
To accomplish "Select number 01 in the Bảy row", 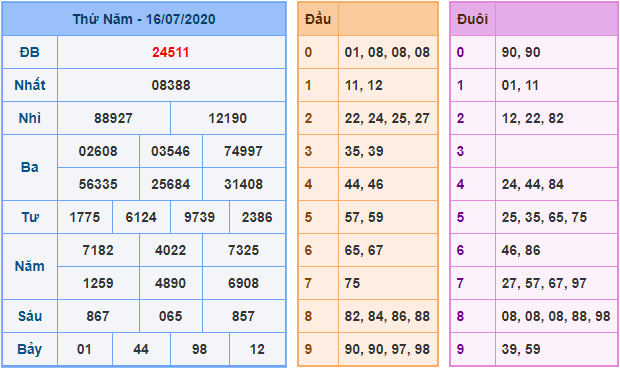I will coord(84,349).
